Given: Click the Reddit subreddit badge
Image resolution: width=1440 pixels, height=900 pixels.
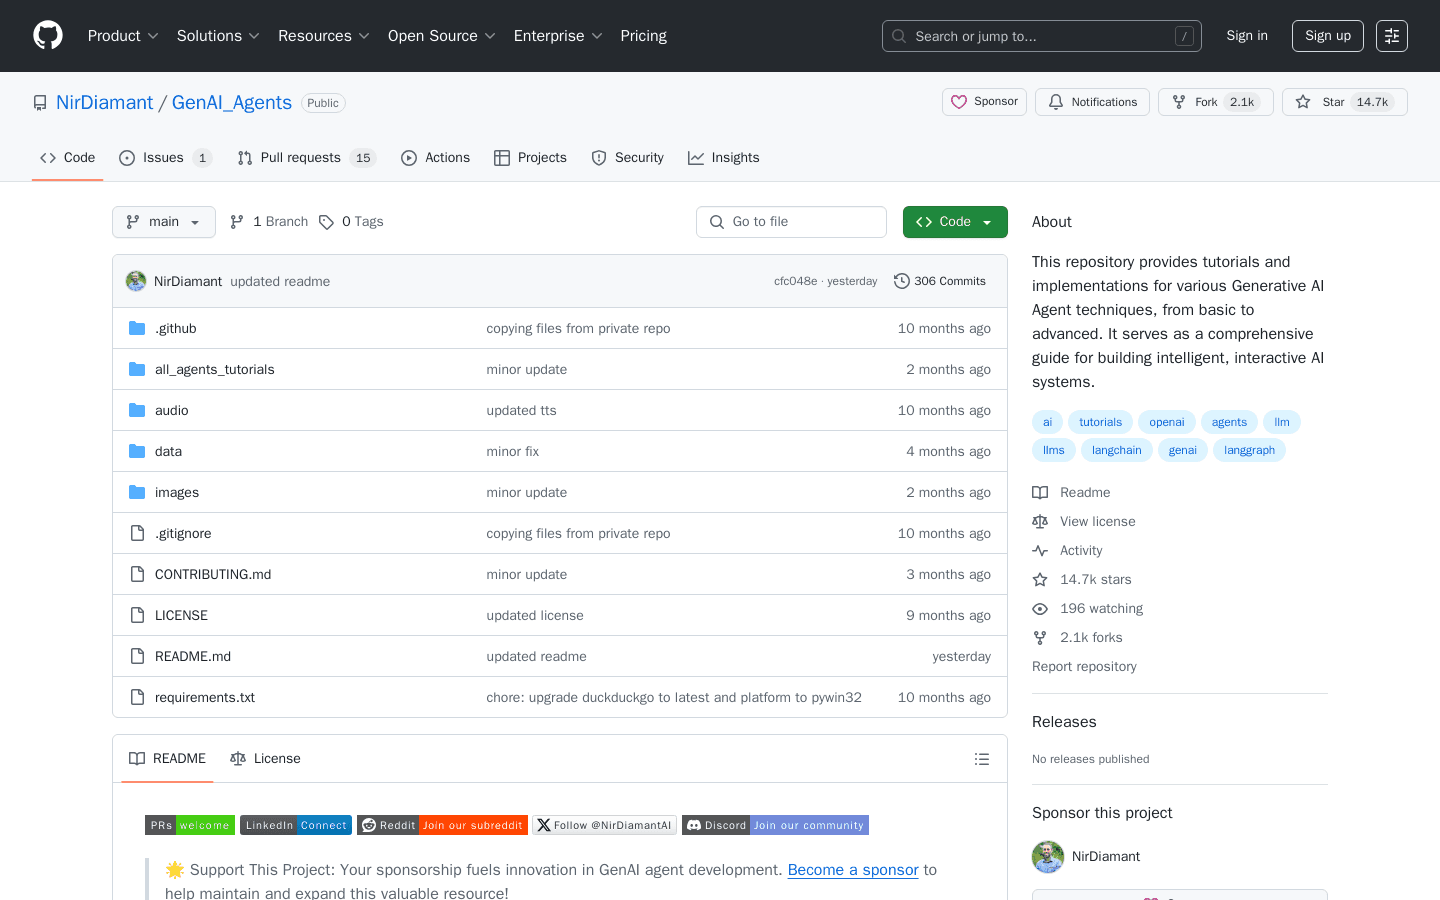Looking at the screenshot, I should (442, 825).
